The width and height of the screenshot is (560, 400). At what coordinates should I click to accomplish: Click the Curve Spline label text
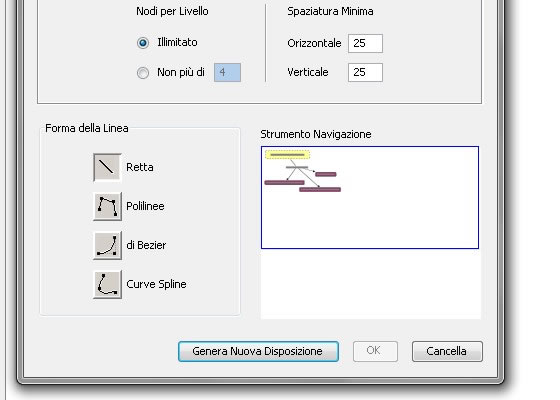pyautogui.click(x=156, y=284)
